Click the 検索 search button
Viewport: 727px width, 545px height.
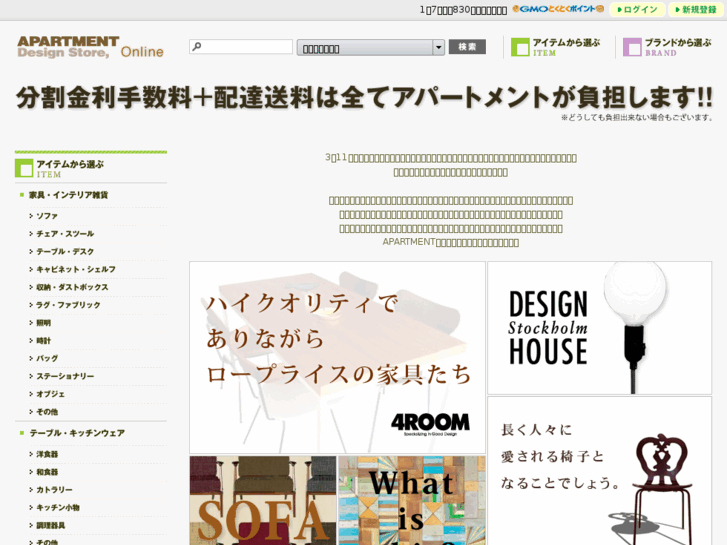(467, 47)
